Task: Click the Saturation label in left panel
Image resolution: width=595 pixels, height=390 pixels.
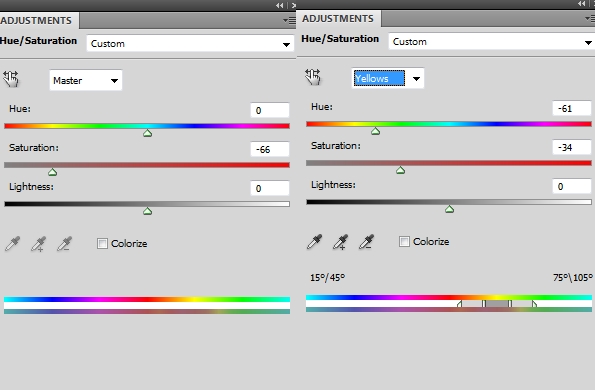Action: (x=34, y=147)
